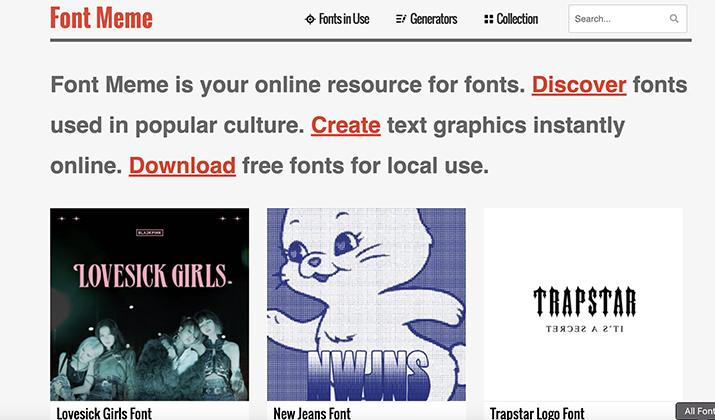This screenshot has height=420, width=715.
Task: Click the Font Meme site logo
Action: tap(101, 18)
